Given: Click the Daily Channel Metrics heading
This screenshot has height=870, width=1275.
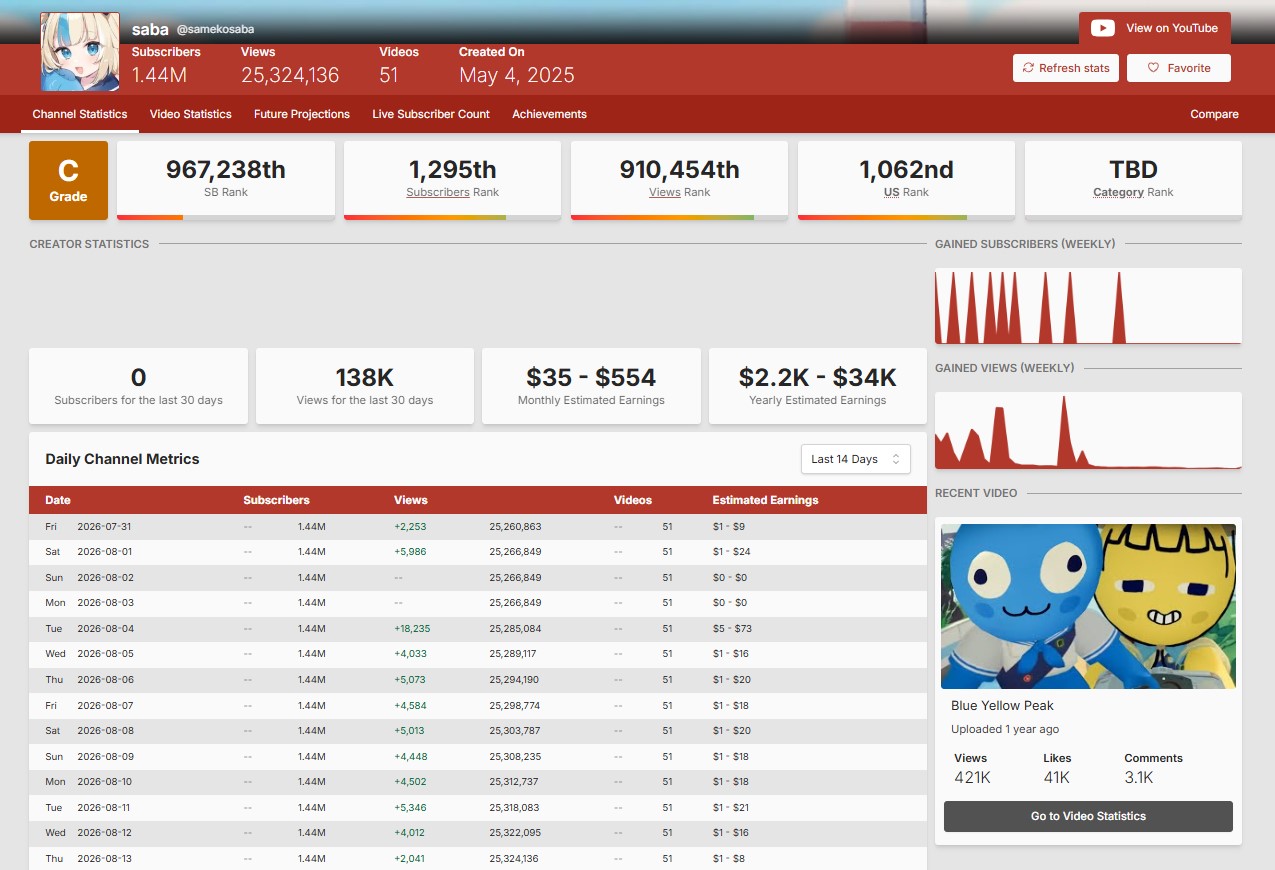Looking at the screenshot, I should 122,459.
